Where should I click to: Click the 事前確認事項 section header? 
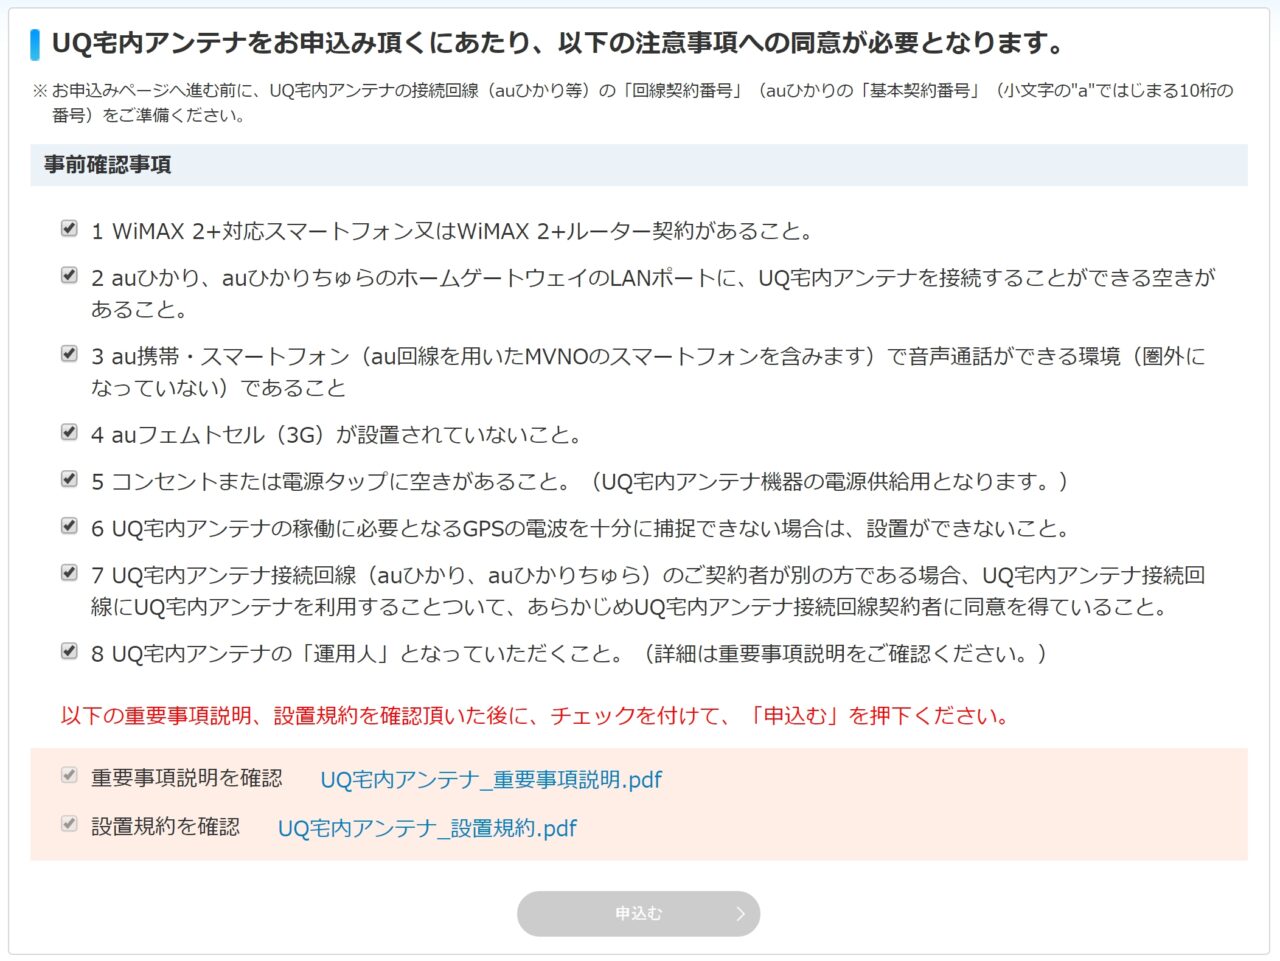(x=108, y=165)
